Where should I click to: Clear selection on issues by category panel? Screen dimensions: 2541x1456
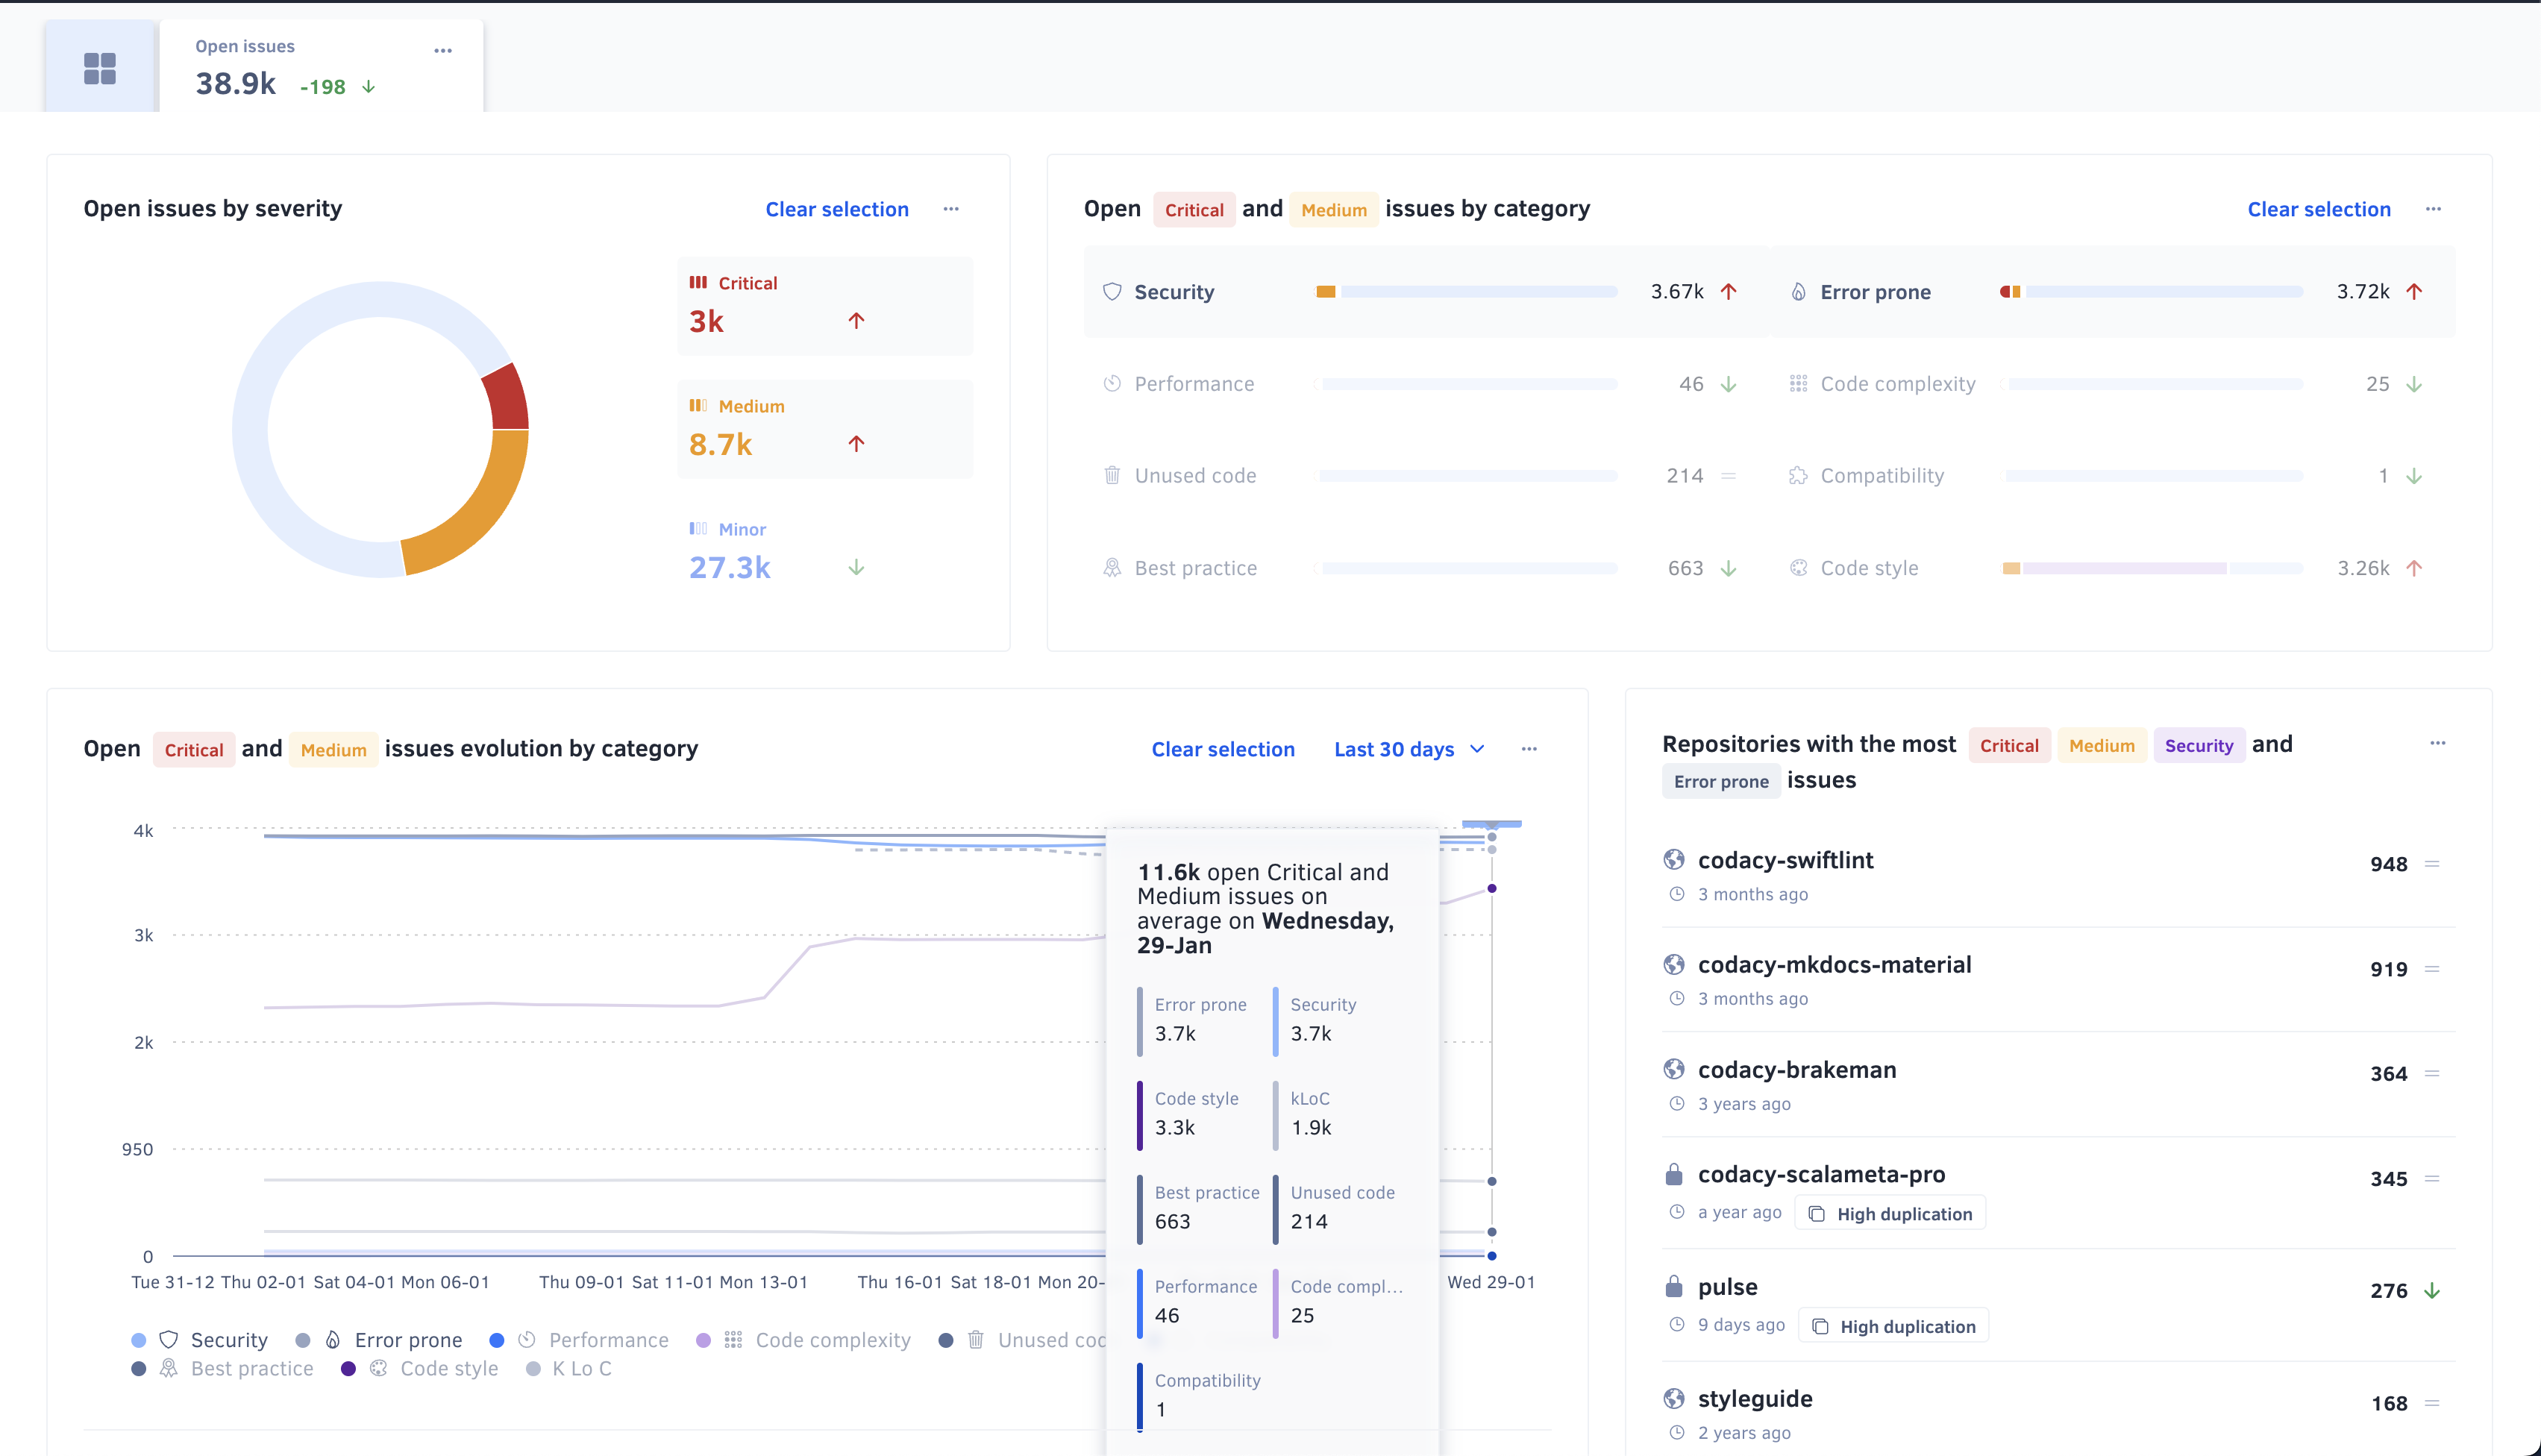coord(2319,208)
